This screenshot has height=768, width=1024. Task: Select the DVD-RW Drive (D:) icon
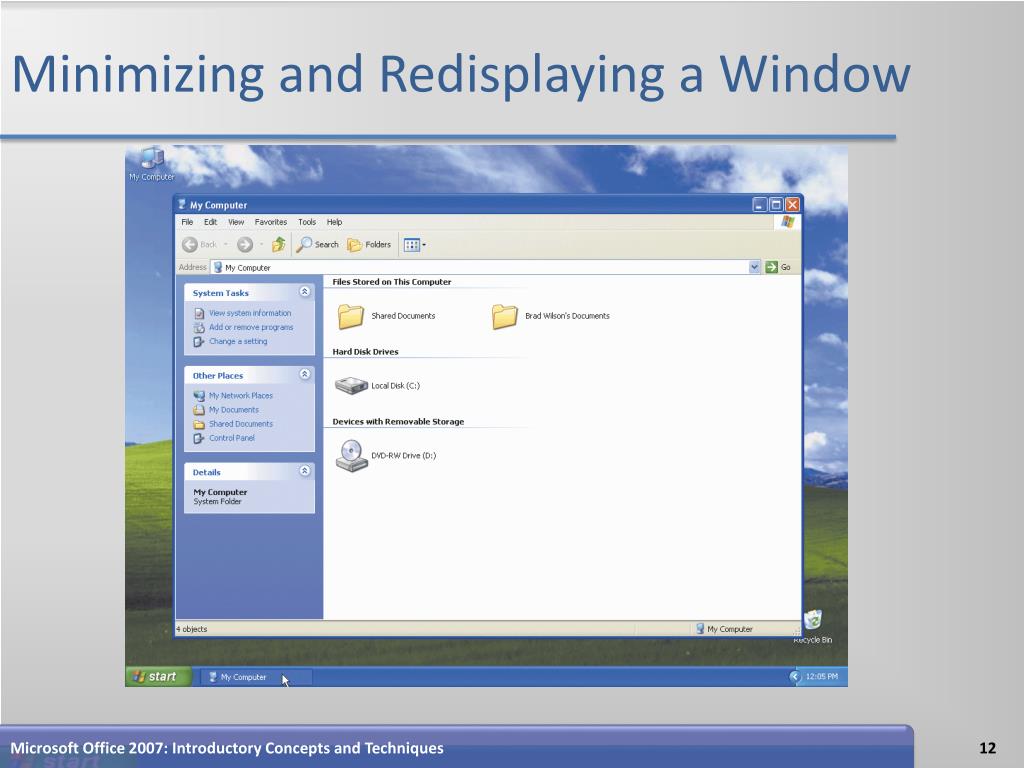[x=351, y=456]
